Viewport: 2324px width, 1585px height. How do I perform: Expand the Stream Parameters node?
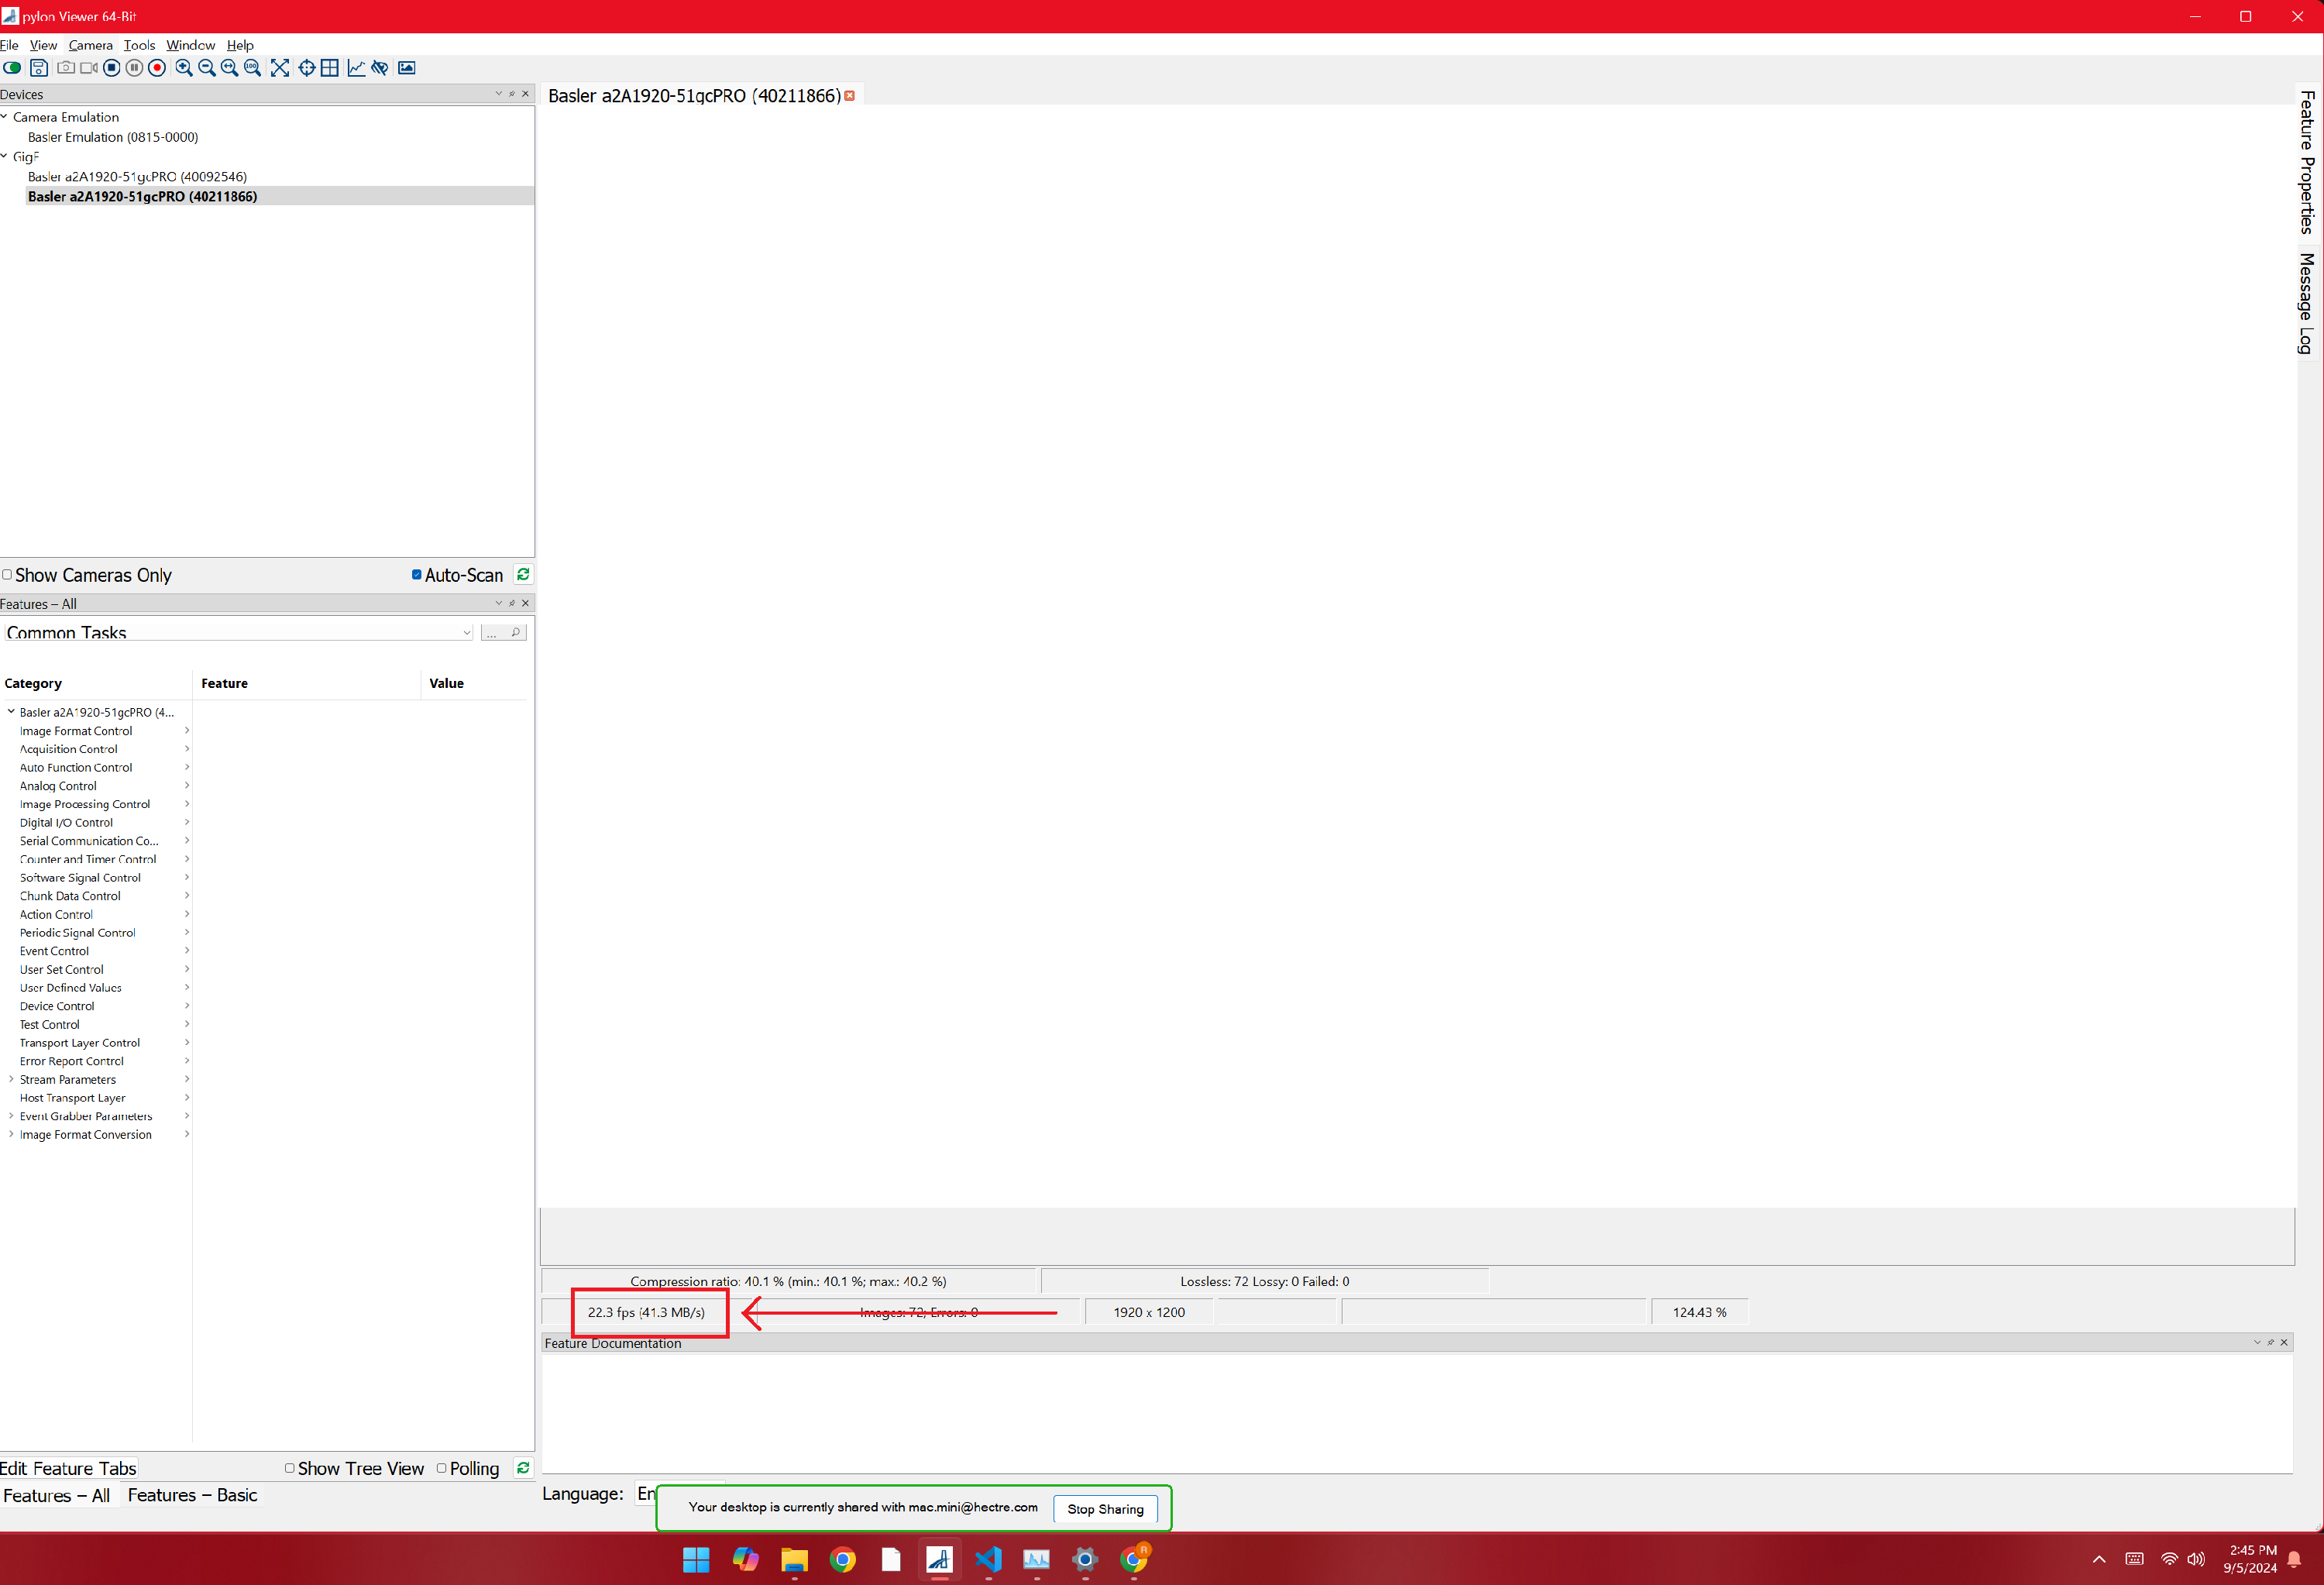coord(11,1079)
